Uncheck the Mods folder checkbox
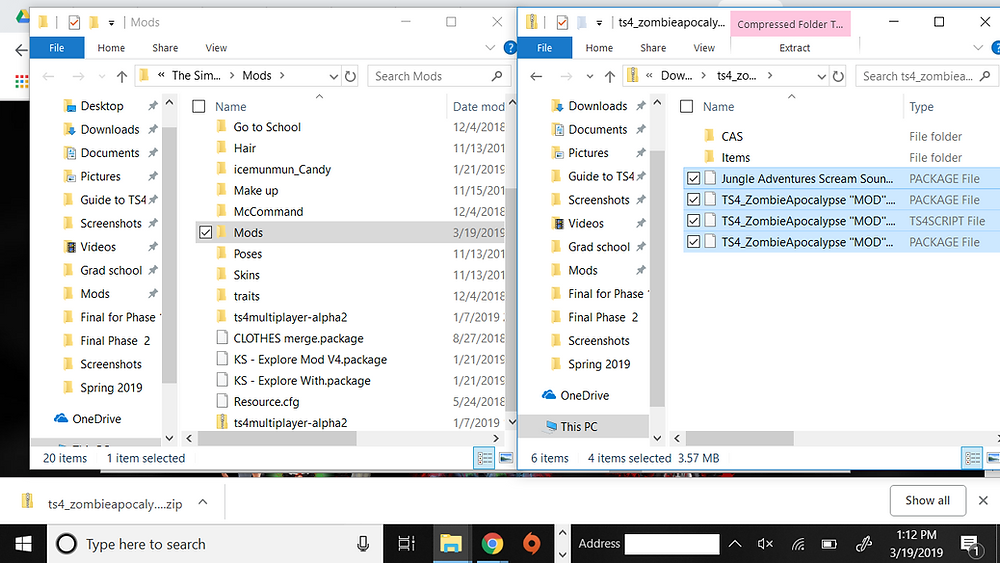The image size is (1000, 563). [x=205, y=233]
